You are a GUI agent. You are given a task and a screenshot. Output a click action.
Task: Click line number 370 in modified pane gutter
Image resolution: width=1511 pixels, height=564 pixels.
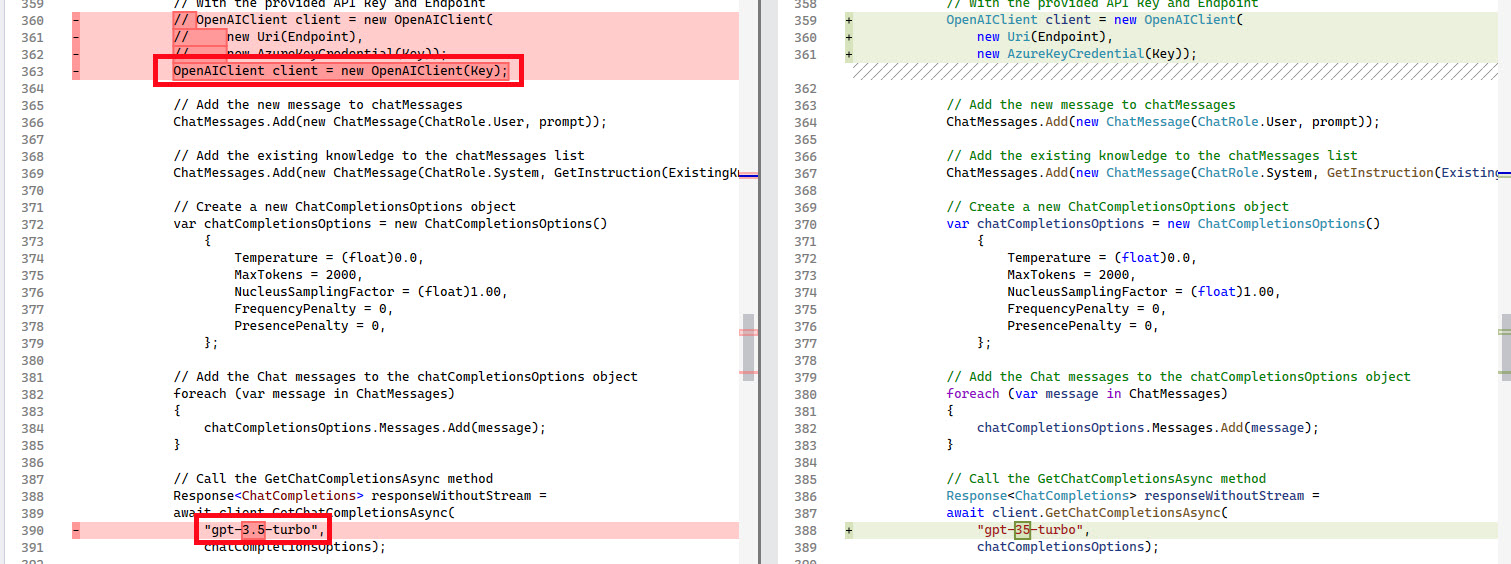805,224
